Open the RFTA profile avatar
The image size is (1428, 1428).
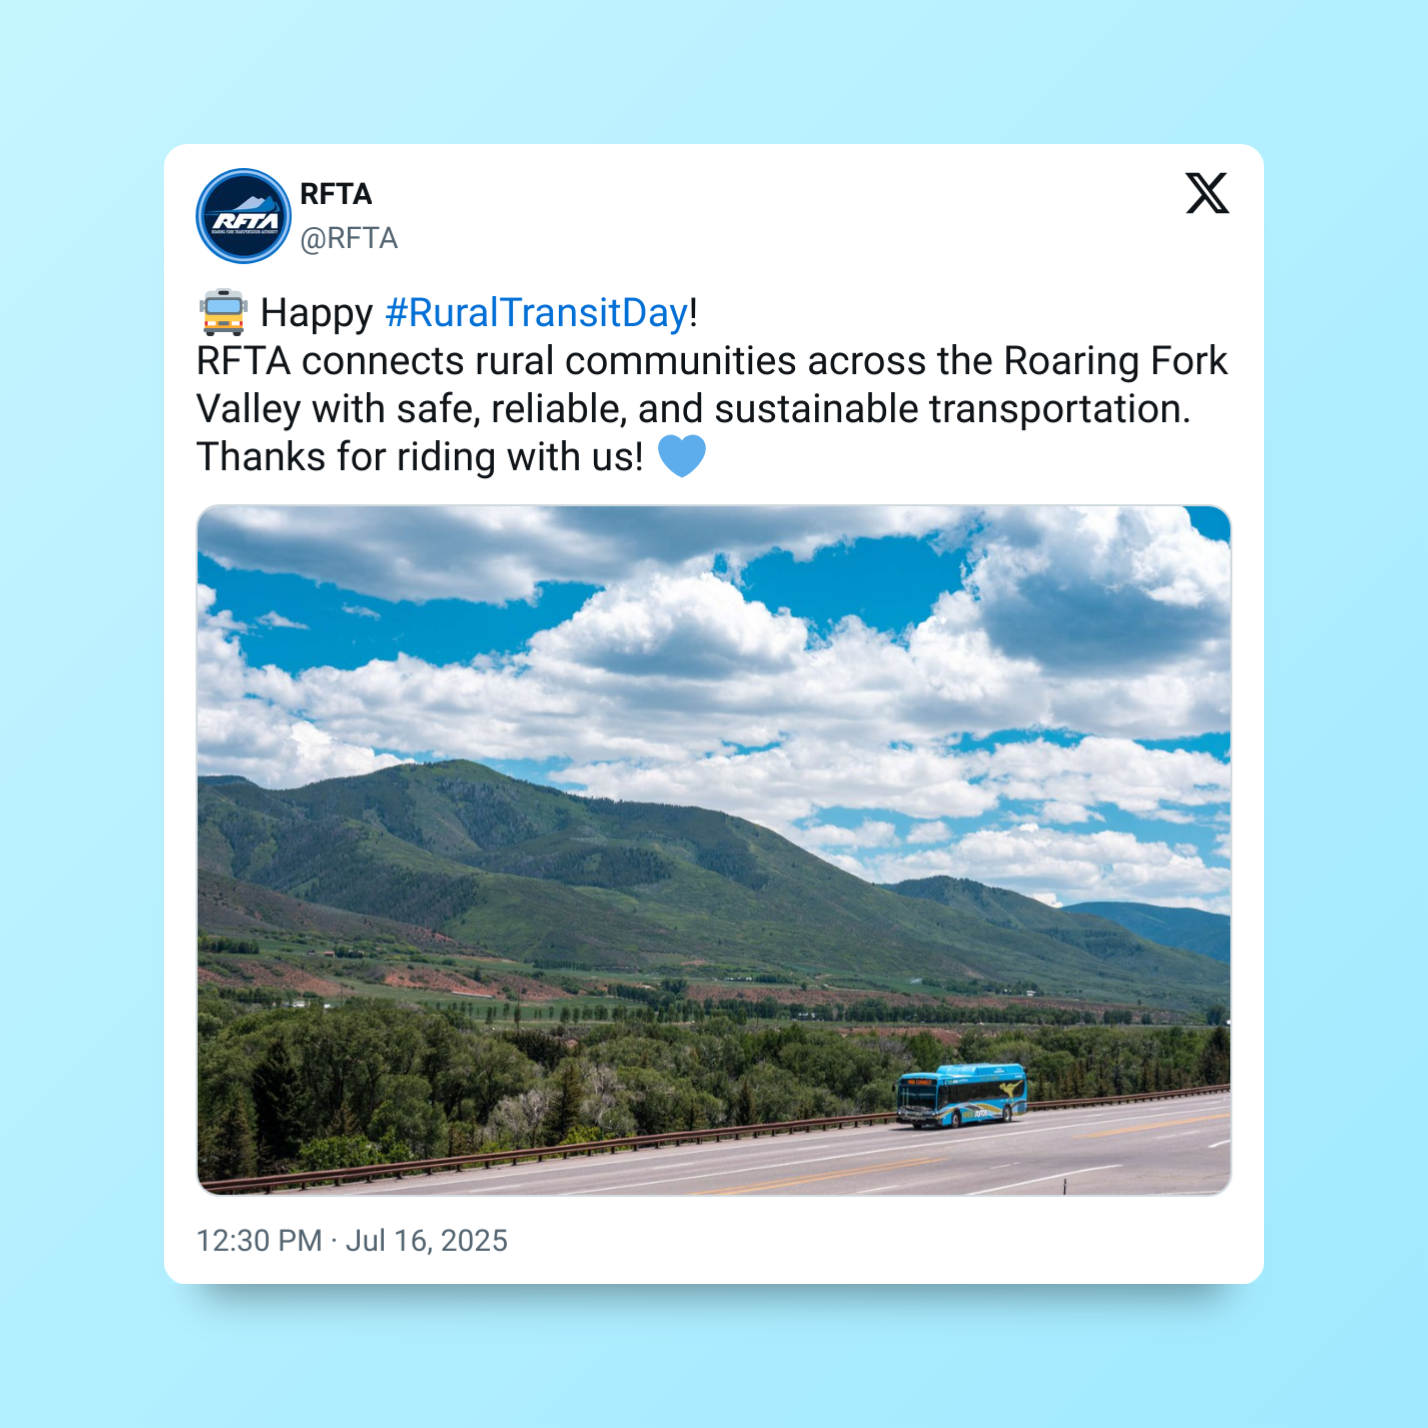(x=243, y=216)
